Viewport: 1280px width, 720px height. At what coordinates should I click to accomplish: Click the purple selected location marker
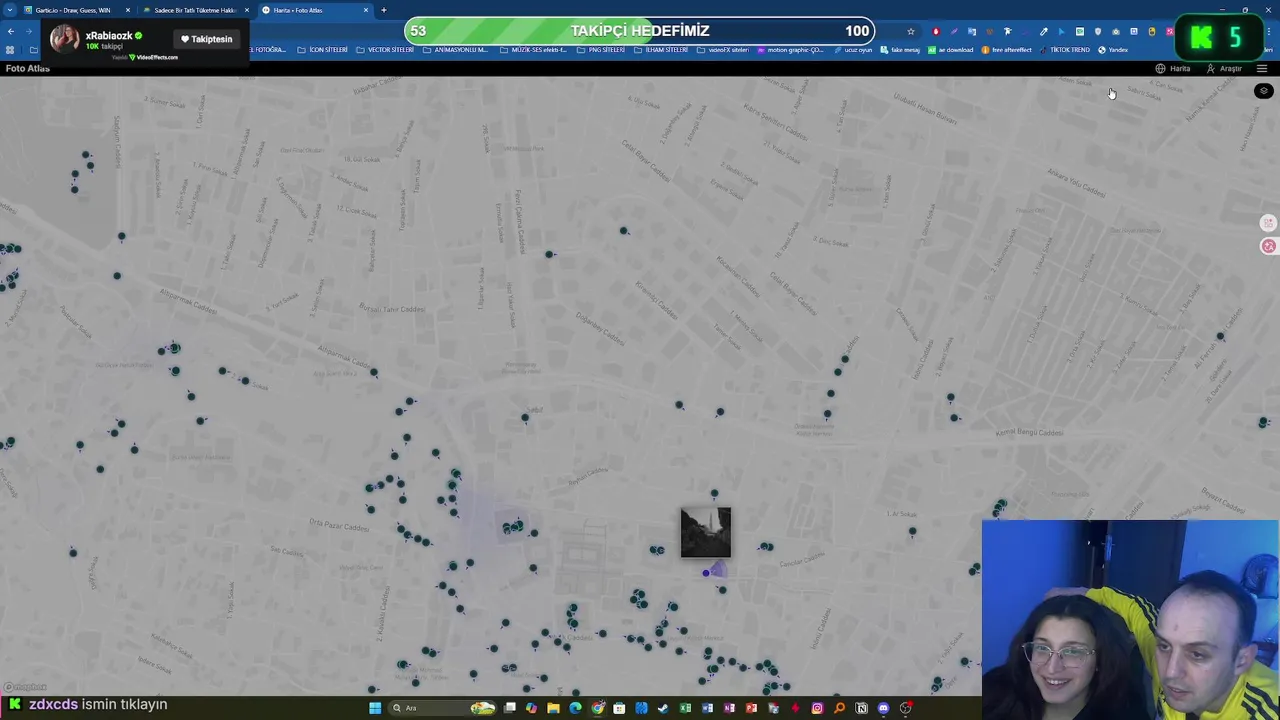[x=706, y=572]
